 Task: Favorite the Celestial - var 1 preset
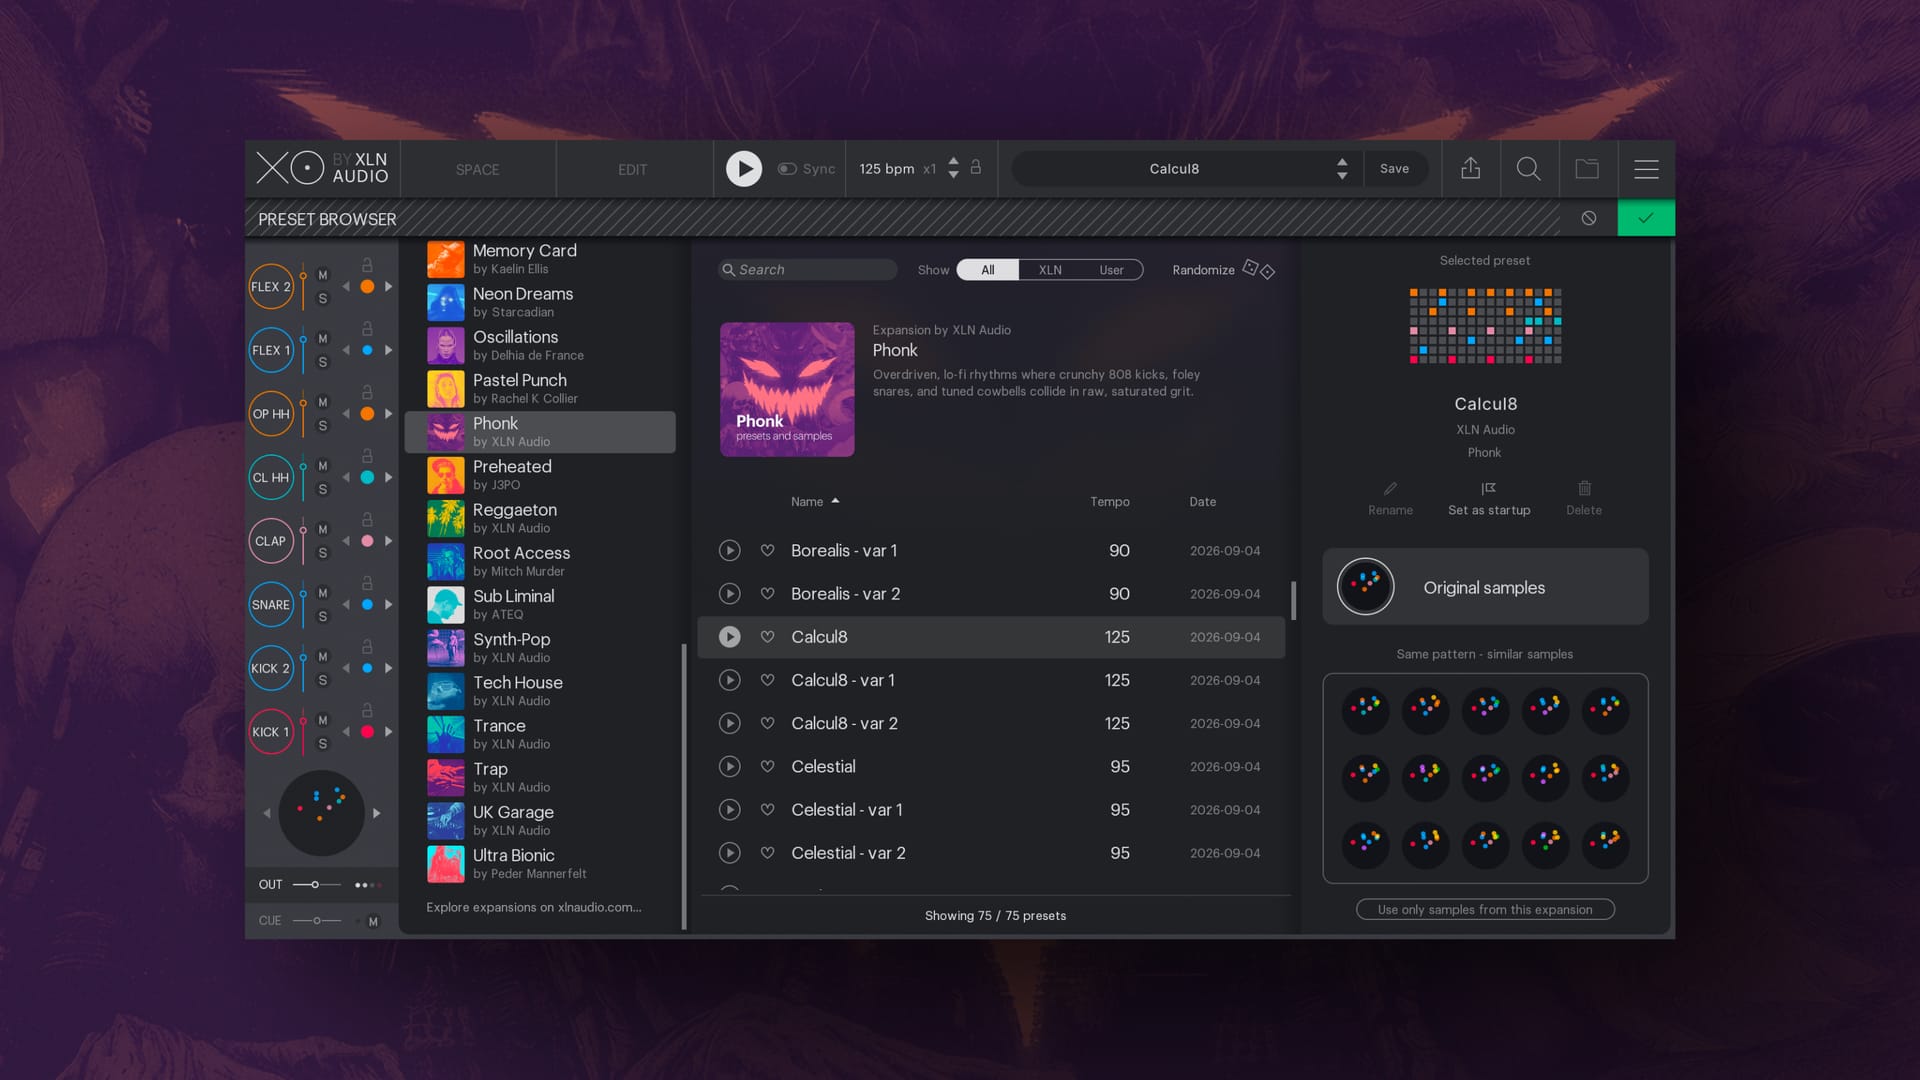point(767,810)
